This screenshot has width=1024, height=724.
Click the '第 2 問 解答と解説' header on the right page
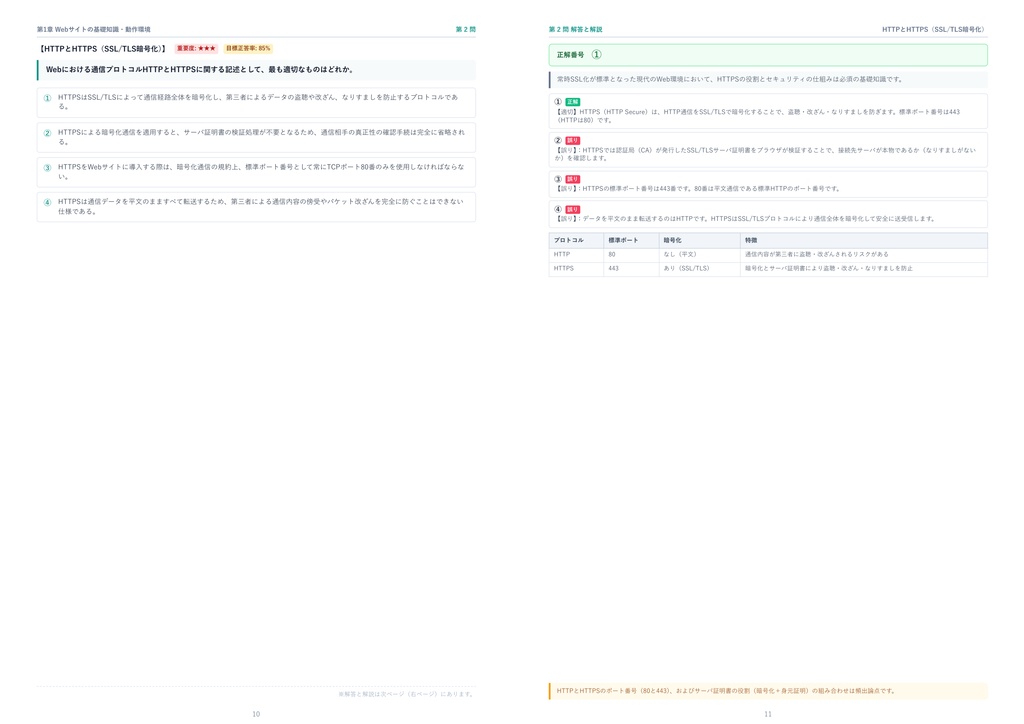tap(575, 29)
